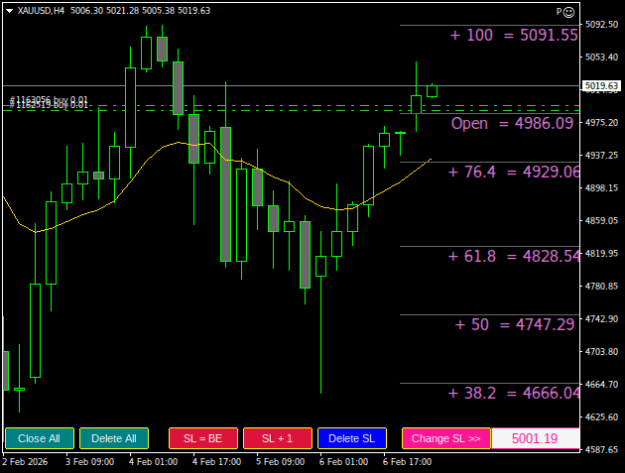Click the + 100 = 5091.55 level label

[514, 35]
